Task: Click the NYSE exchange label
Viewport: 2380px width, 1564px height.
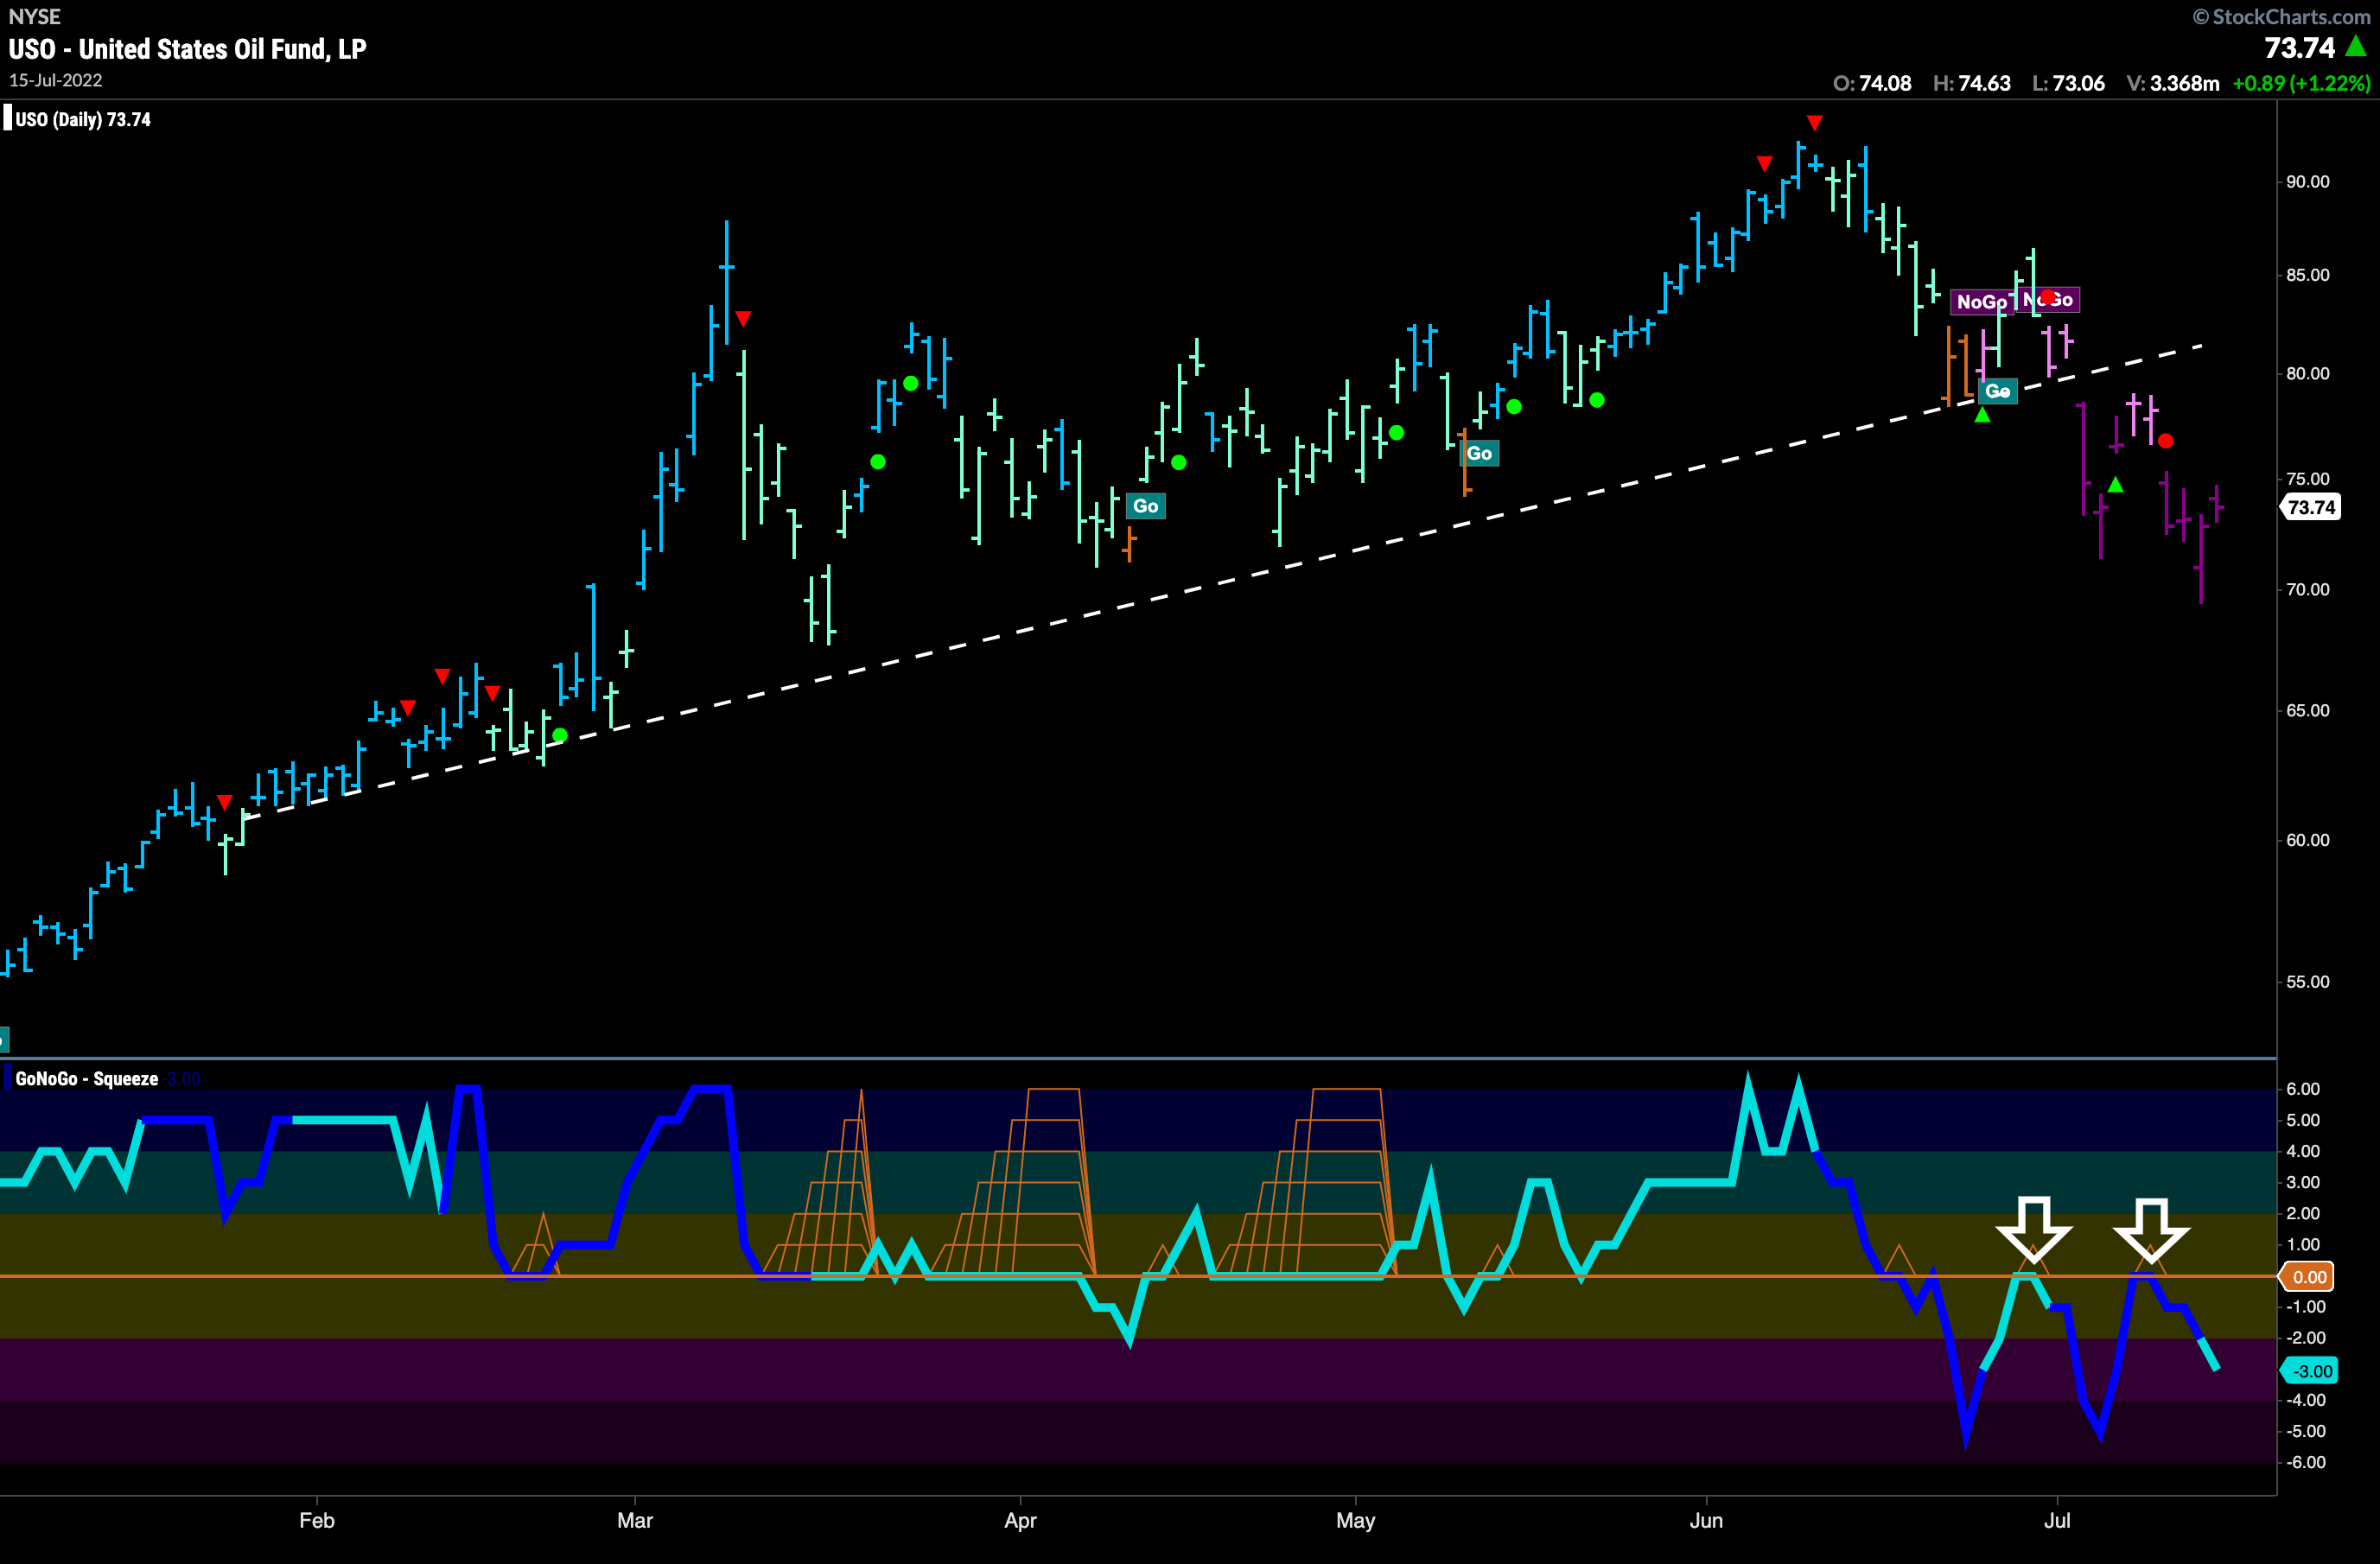Action: point(35,16)
